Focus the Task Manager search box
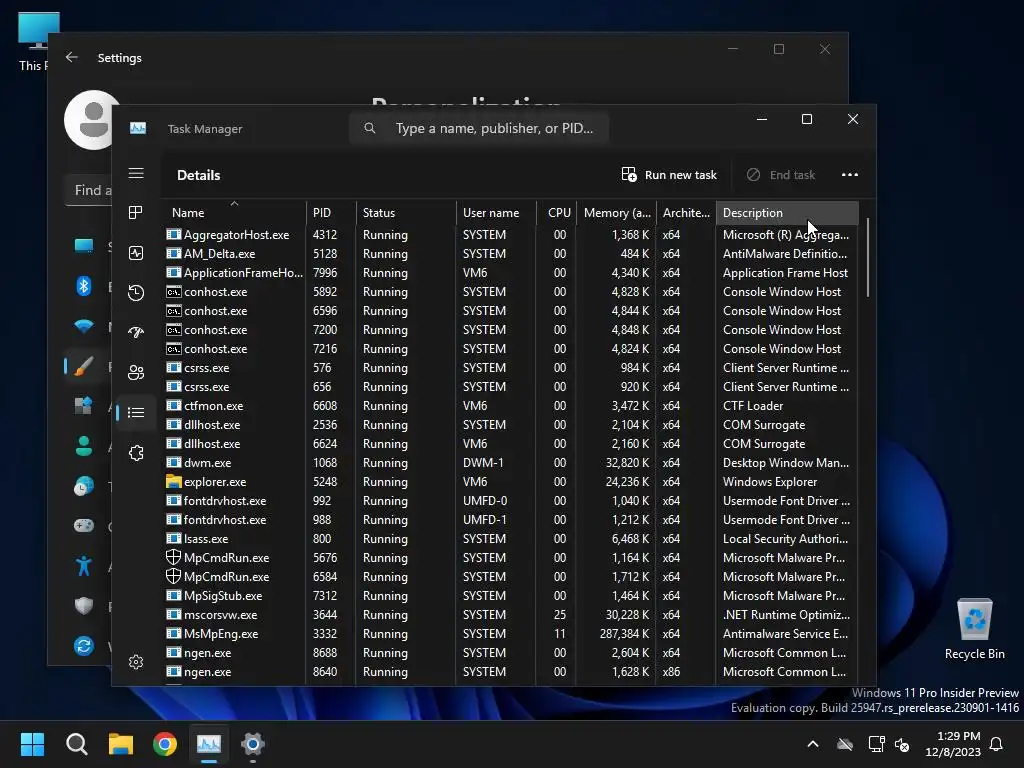This screenshot has height=768, width=1024. [479, 128]
